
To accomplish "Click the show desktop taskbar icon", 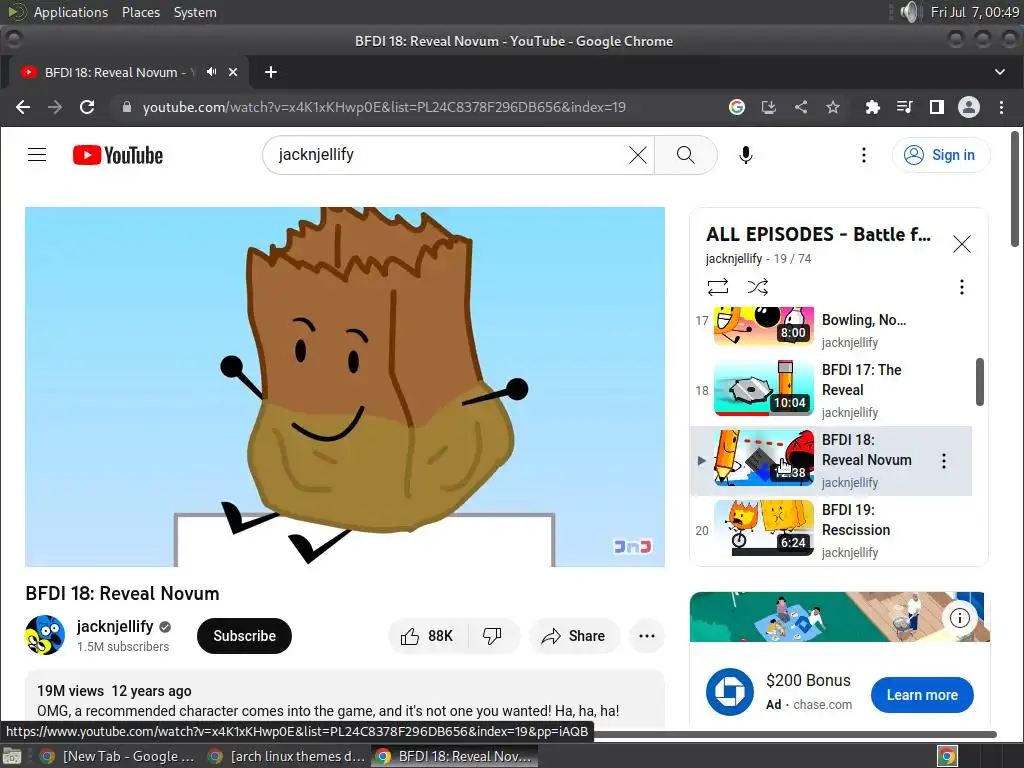I will coord(12,756).
